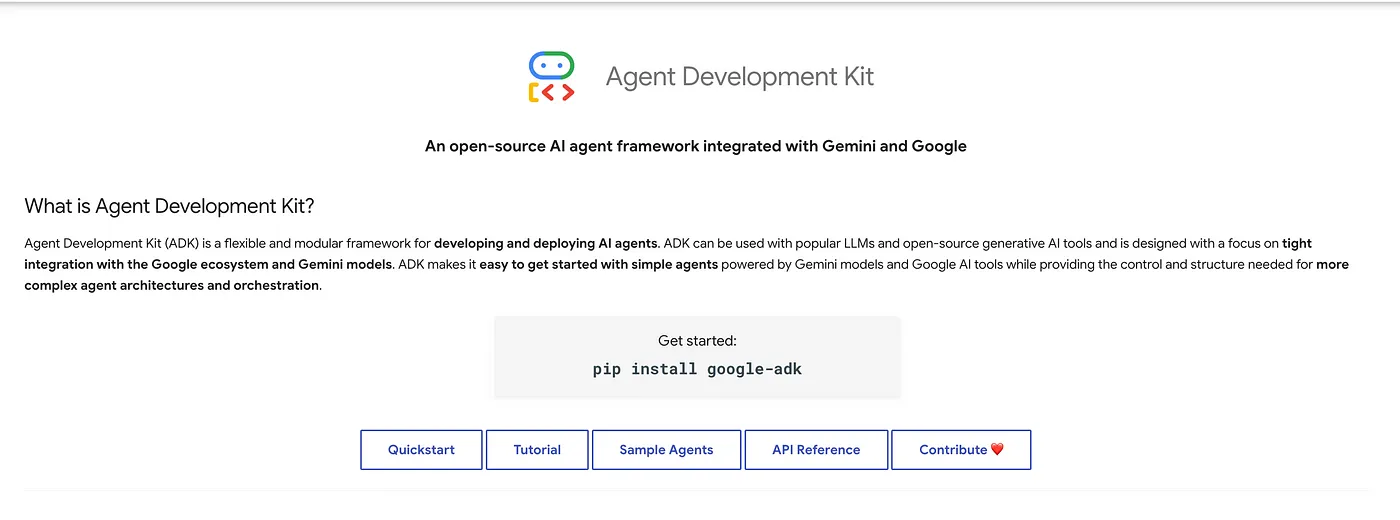
Task: Open the Quickstart button
Action: coord(421,450)
